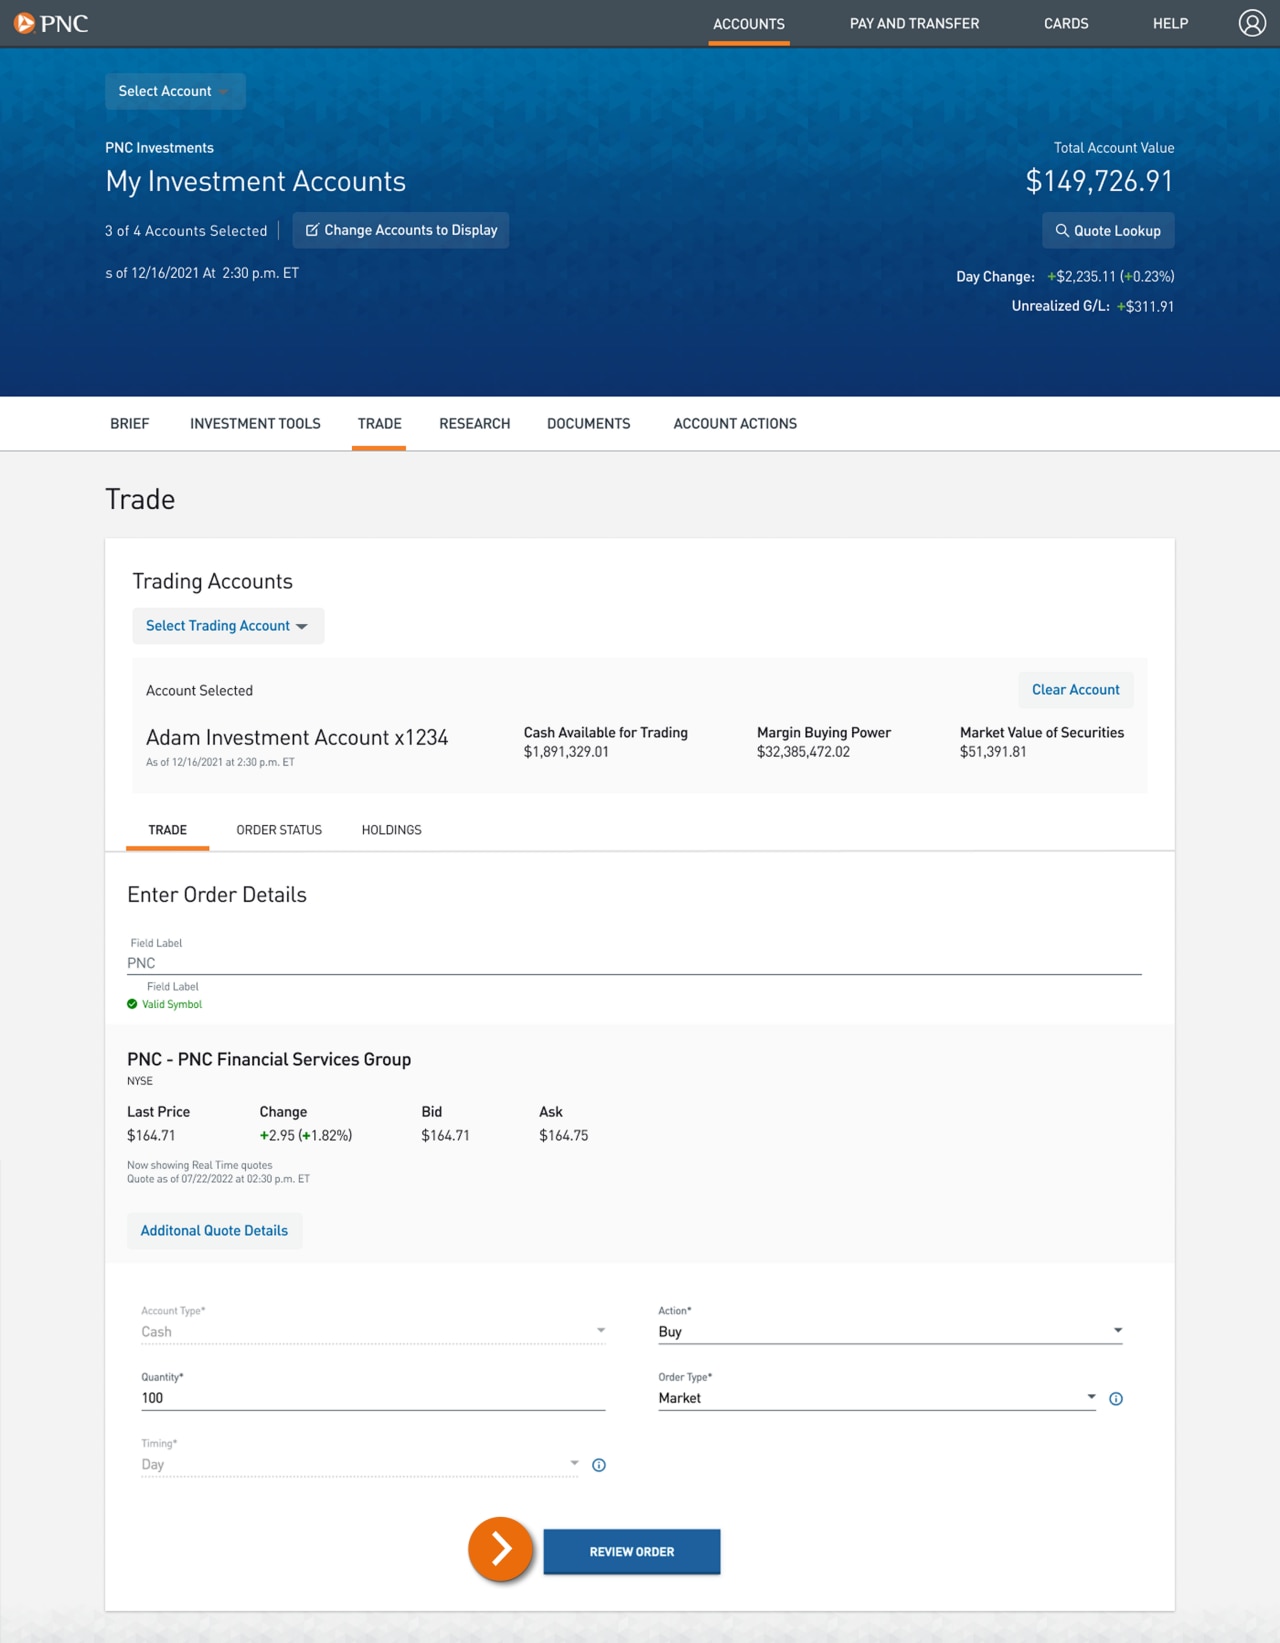Go to the ACCOUNTS top menu

[x=749, y=23]
